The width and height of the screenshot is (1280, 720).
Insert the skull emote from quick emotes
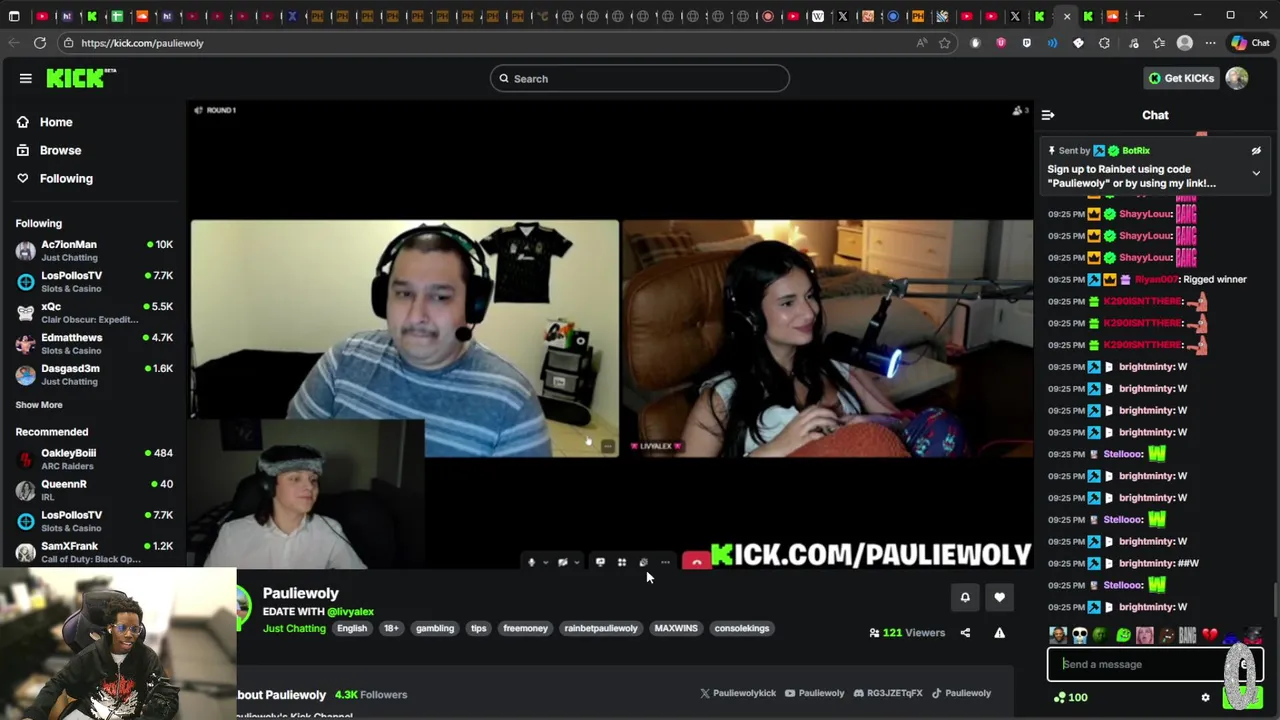coord(1080,635)
